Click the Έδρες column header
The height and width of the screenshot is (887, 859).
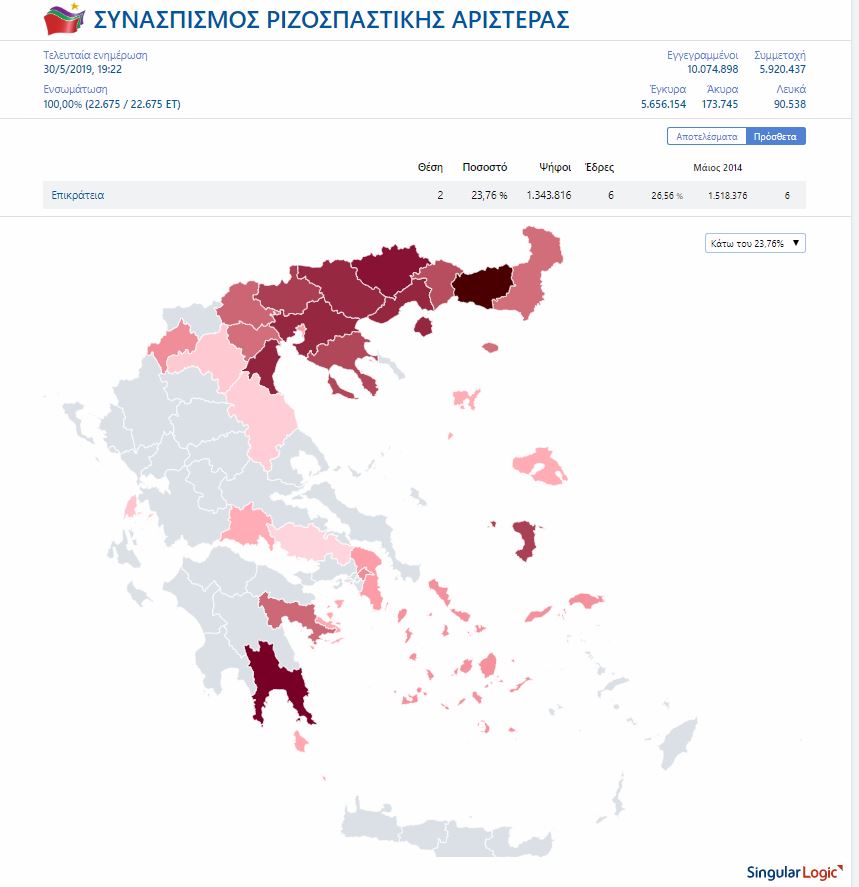[599, 167]
